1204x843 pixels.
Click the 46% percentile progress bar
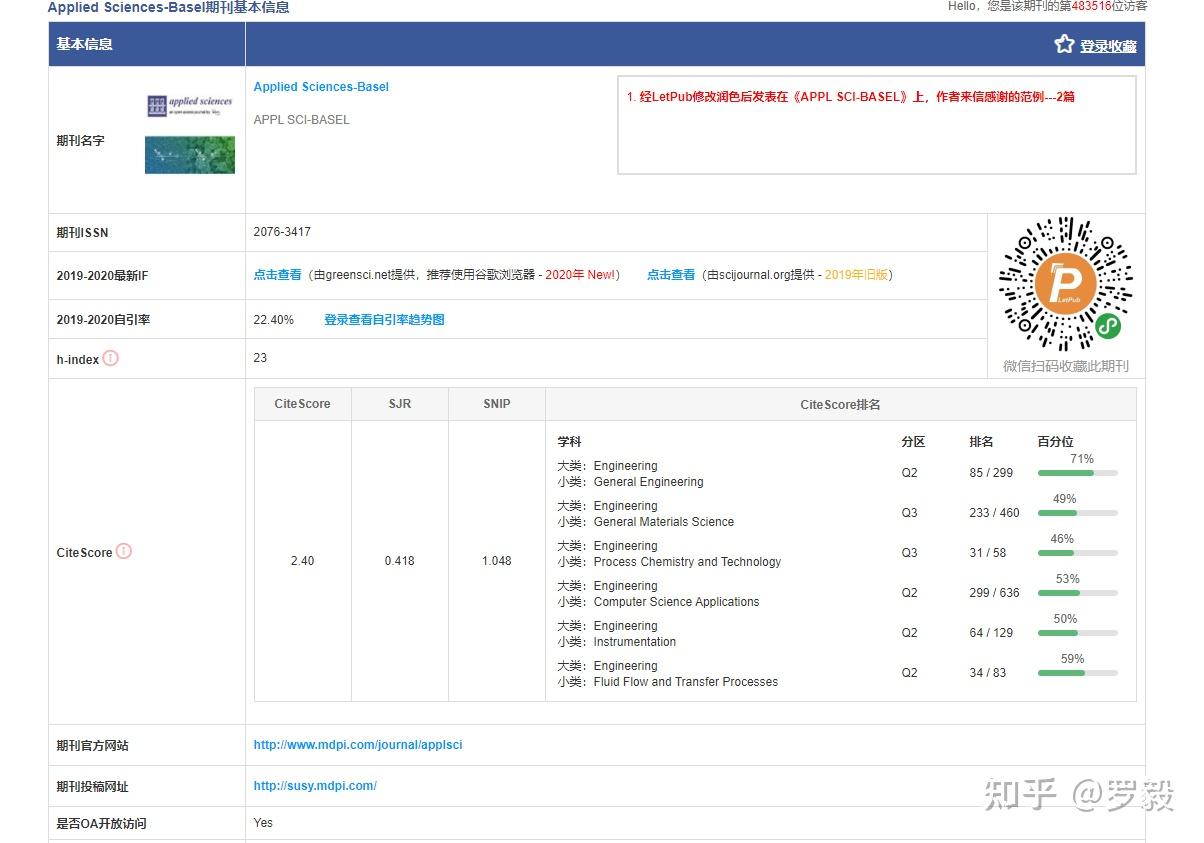coord(1078,553)
